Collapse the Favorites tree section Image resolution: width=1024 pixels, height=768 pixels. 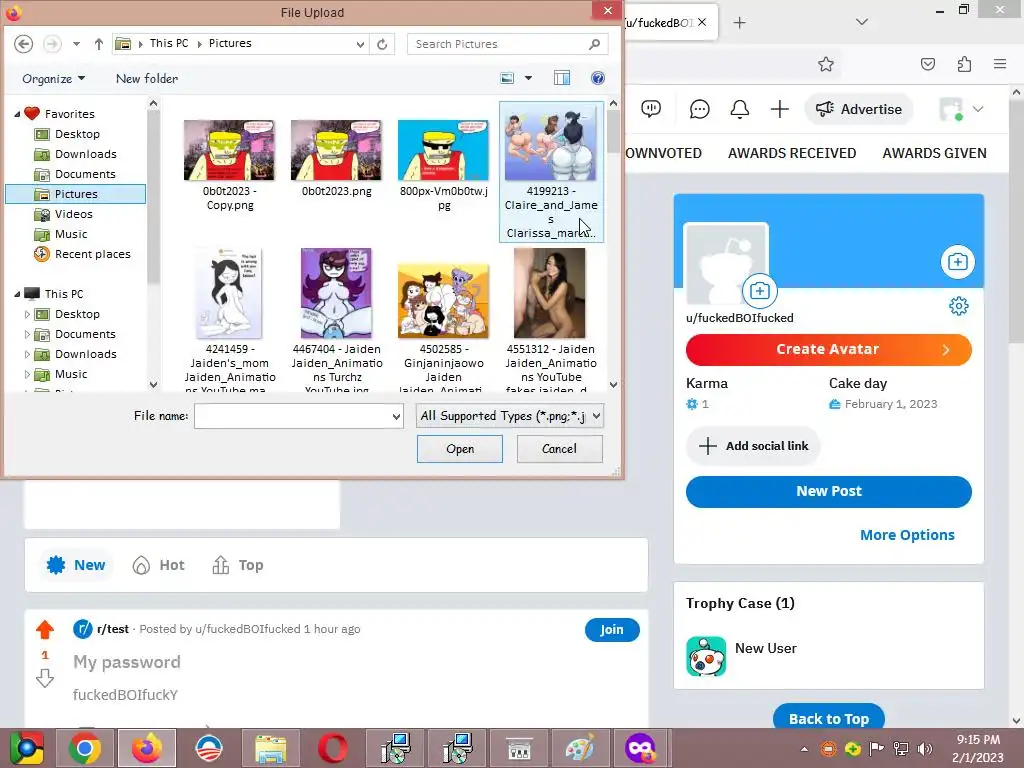coord(17,114)
